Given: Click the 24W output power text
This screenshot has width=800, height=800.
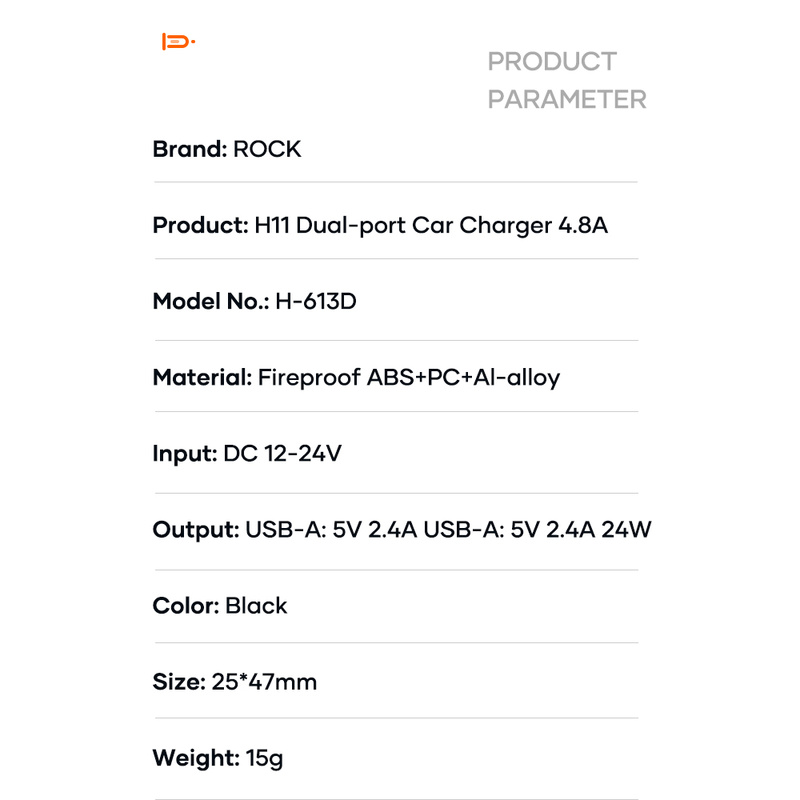Looking at the screenshot, I should tap(627, 529).
